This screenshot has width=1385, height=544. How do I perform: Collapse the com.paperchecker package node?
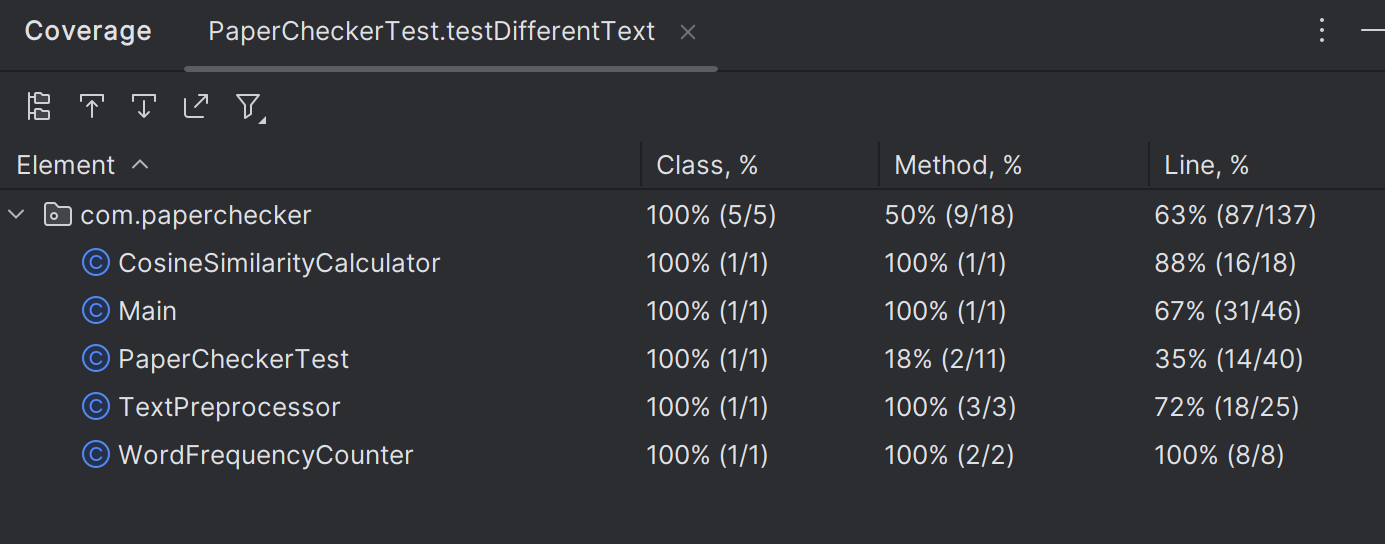point(17,215)
